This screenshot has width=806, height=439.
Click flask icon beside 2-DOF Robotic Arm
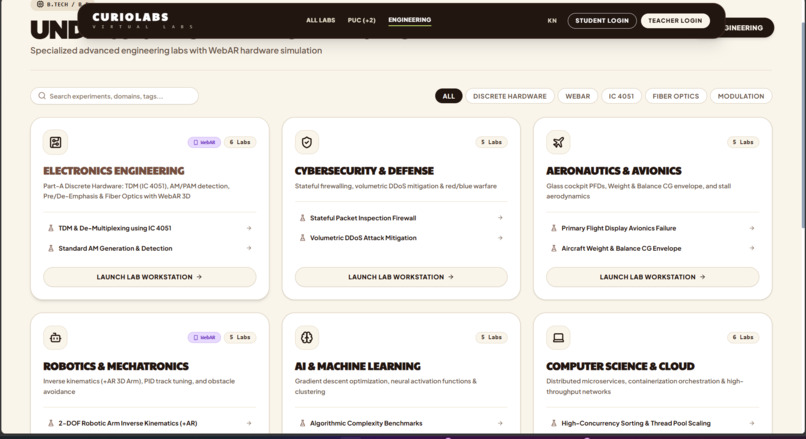pos(51,424)
